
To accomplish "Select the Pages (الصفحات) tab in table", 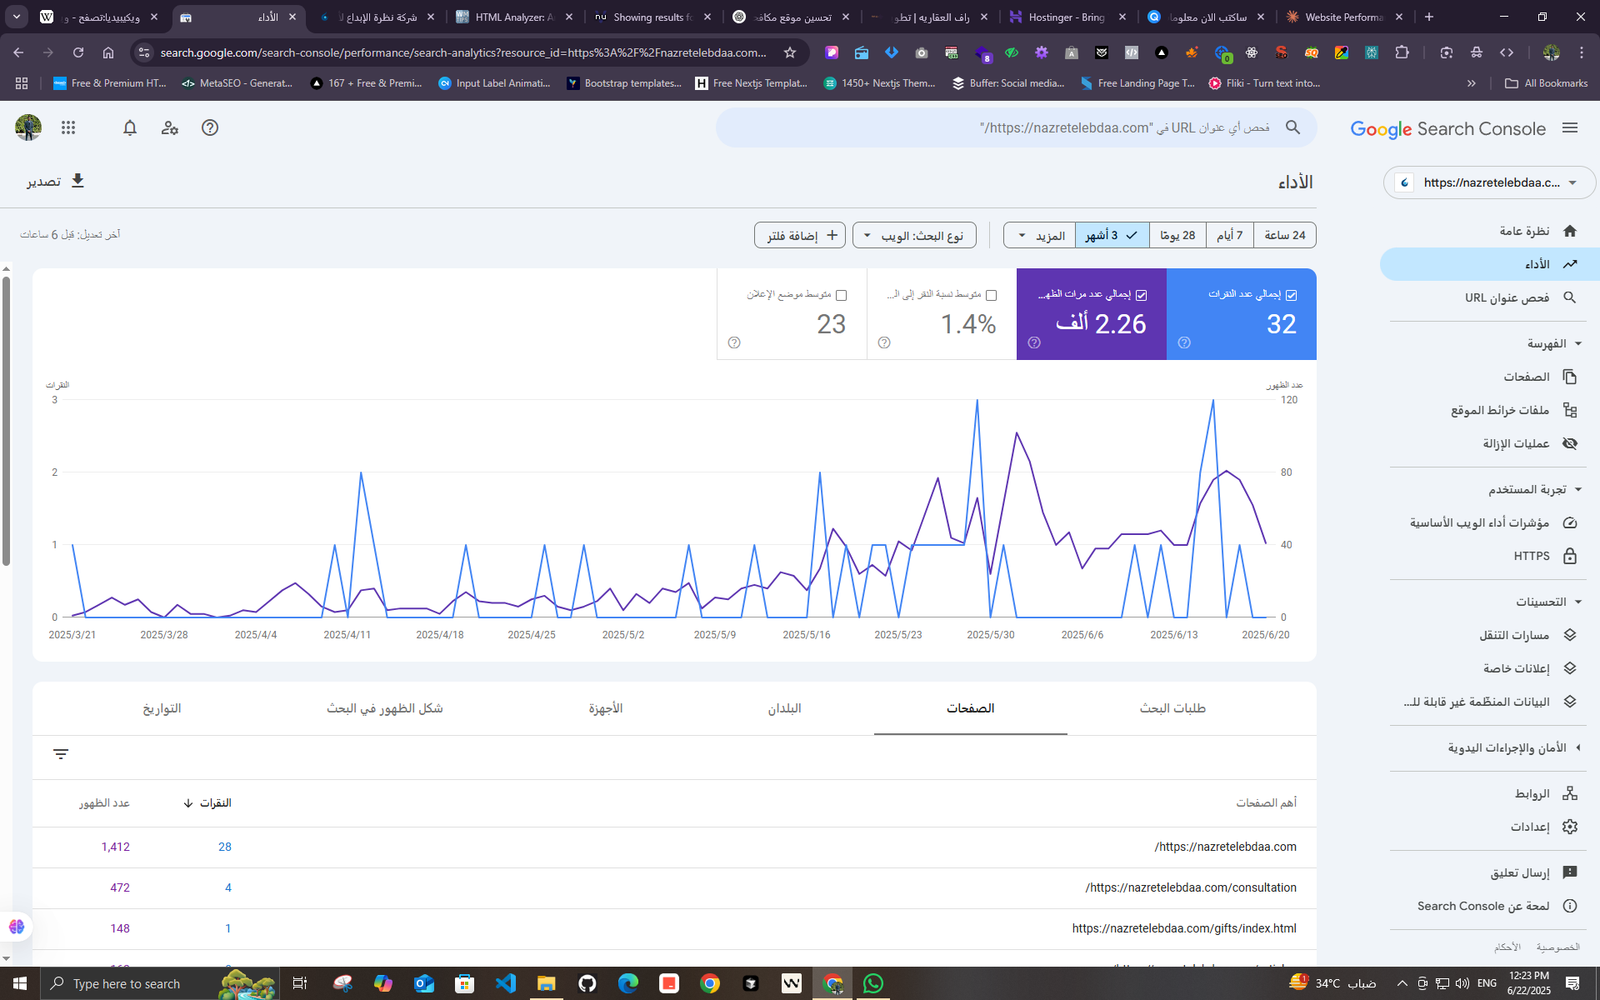I will [x=970, y=708].
